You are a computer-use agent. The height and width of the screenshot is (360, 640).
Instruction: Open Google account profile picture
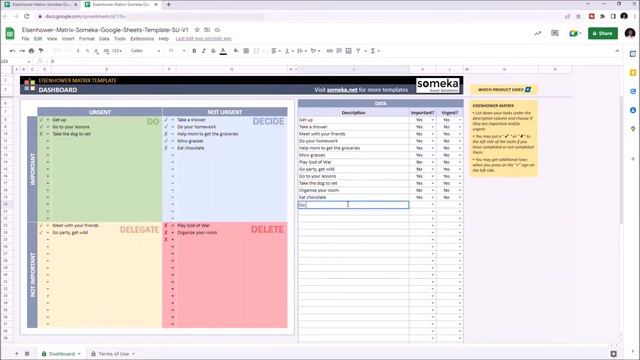click(630, 33)
